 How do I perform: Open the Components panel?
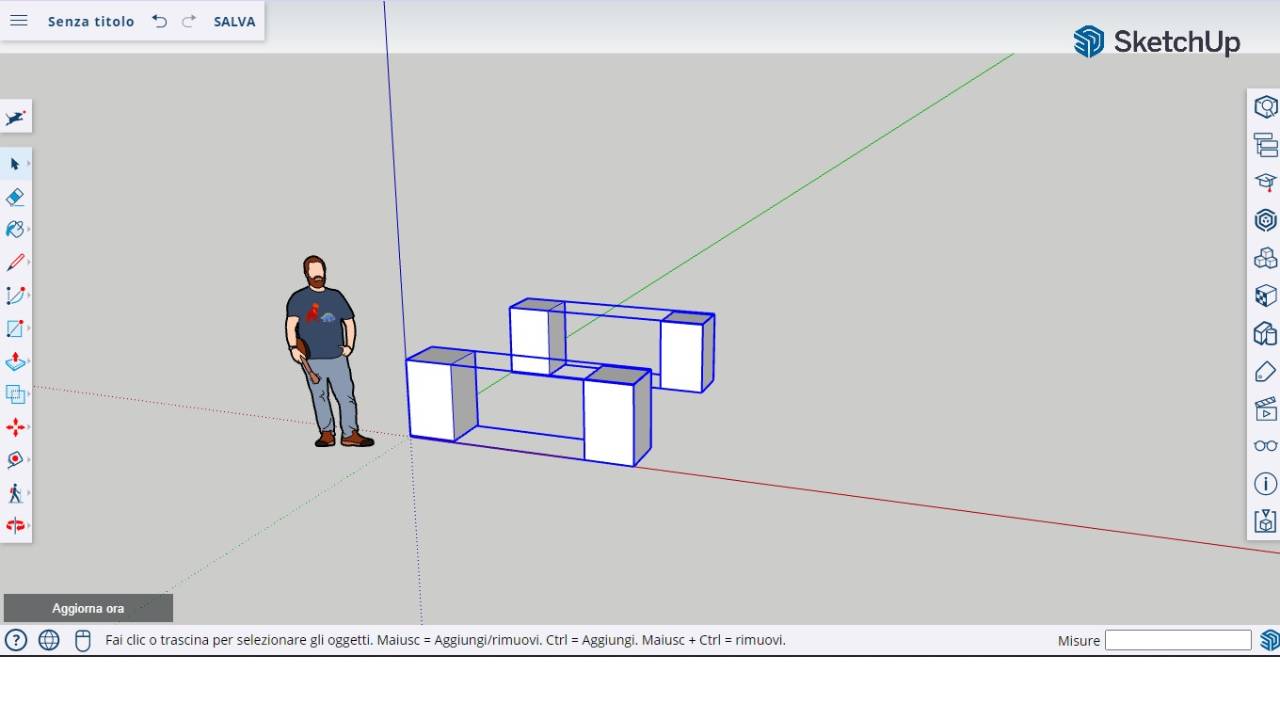tap(1265, 258)
